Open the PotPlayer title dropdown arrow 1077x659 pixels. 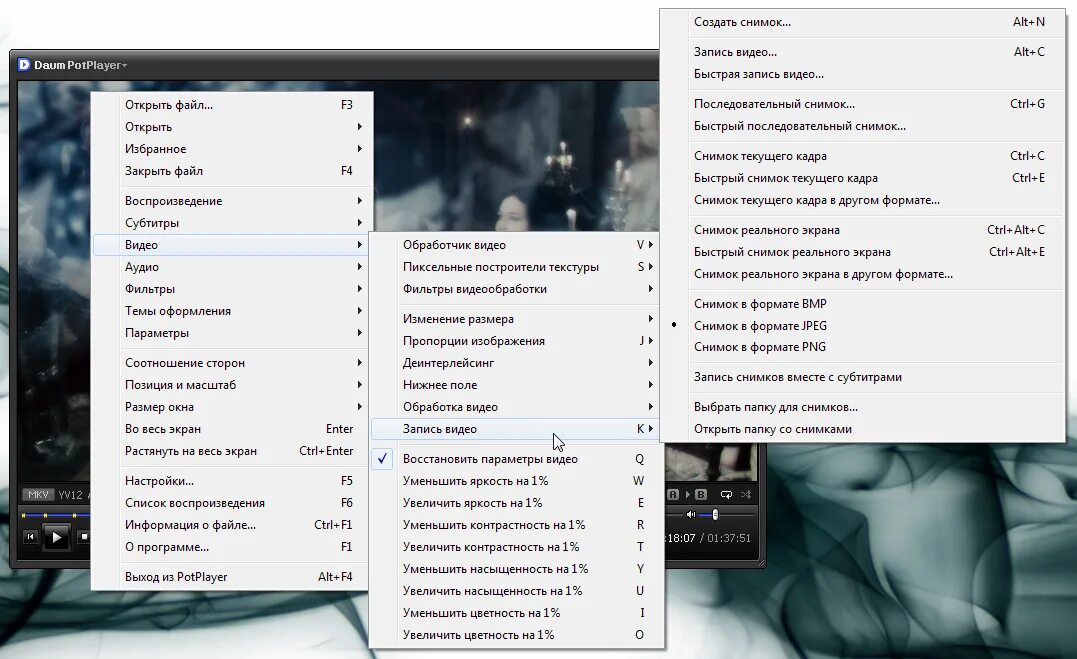(124, 65)
